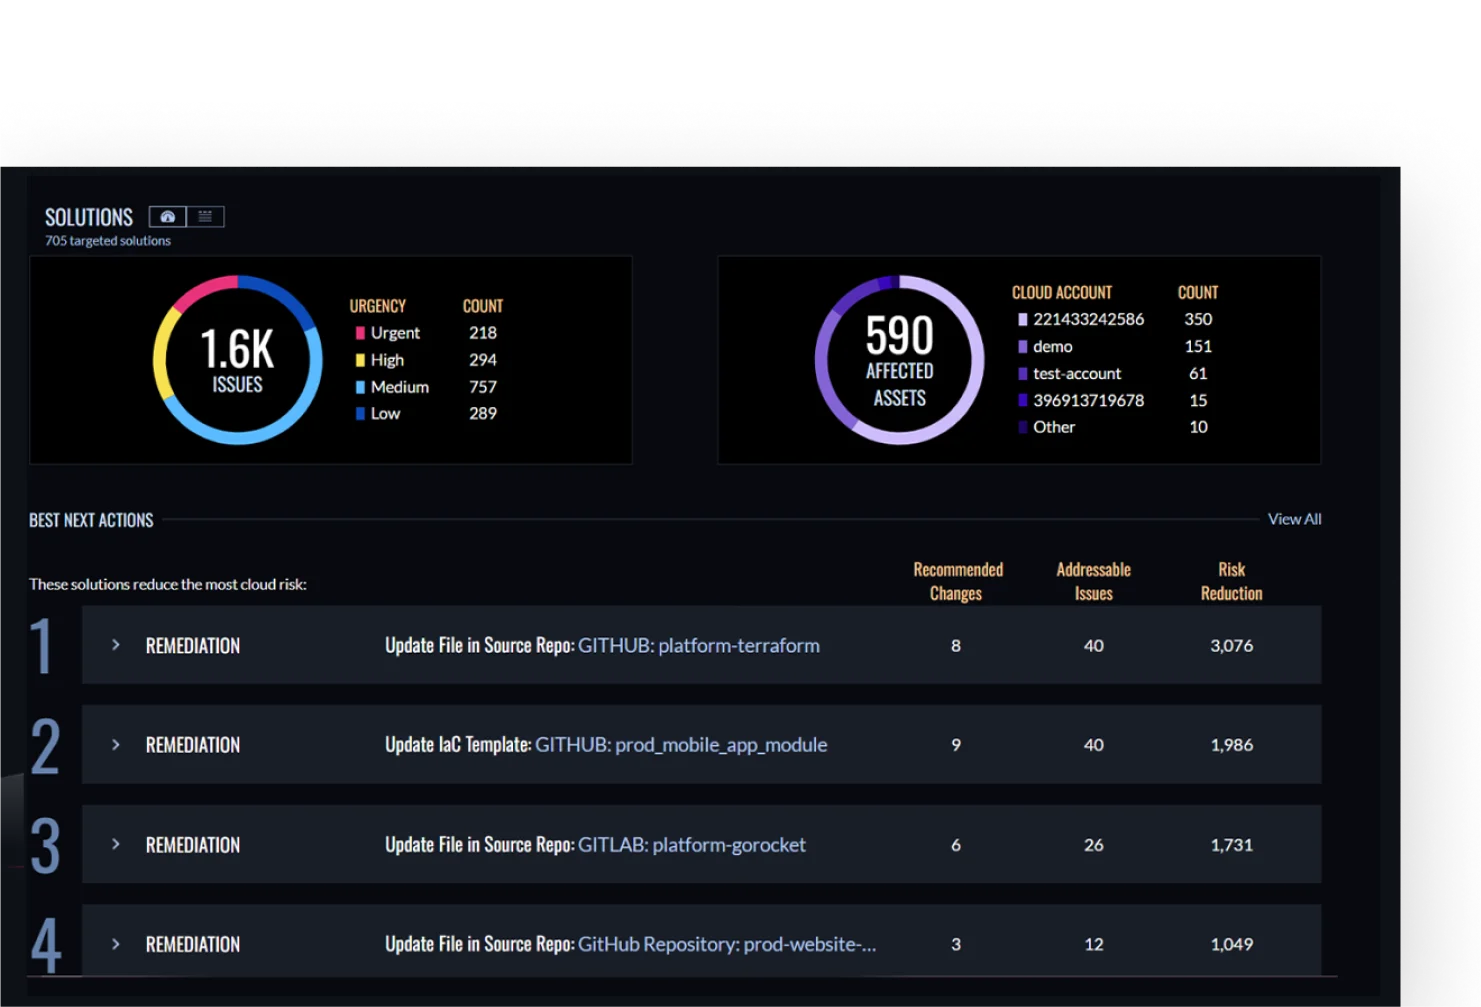Click the Urgent pink color swatch

pos(360,333)
